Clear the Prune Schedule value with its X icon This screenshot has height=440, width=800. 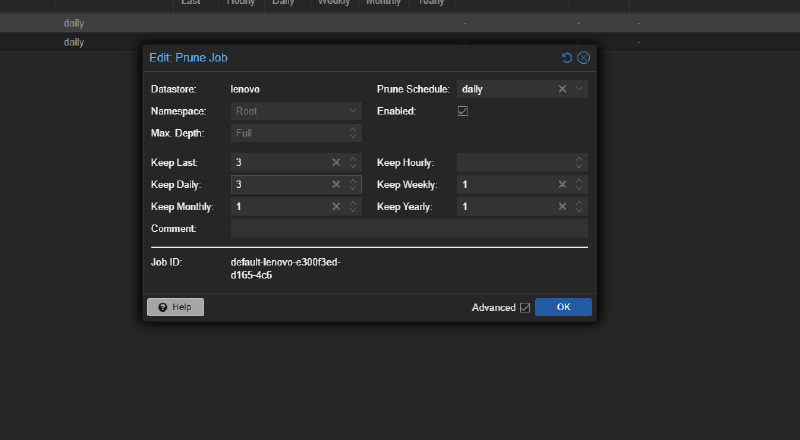pos(562,89)
